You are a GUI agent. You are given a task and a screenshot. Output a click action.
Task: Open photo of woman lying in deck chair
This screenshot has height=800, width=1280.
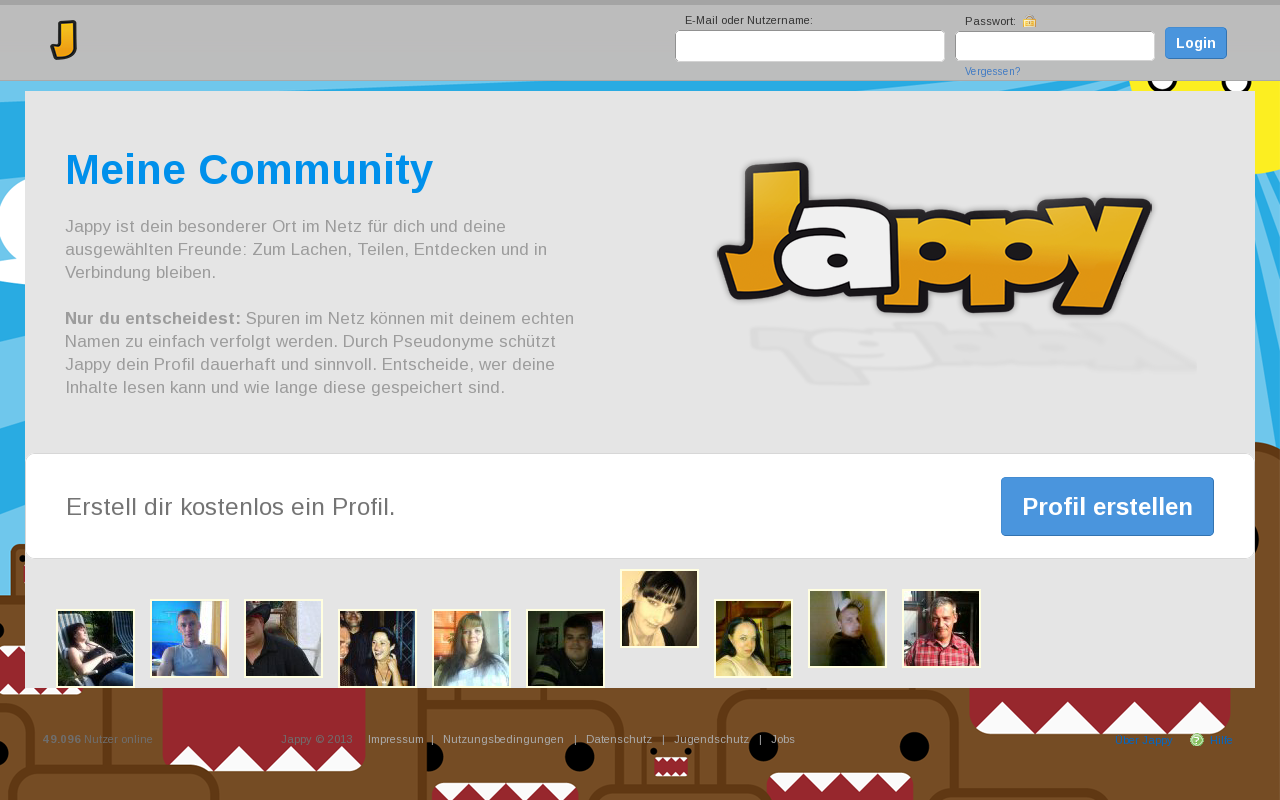click(x=95, y=648)
